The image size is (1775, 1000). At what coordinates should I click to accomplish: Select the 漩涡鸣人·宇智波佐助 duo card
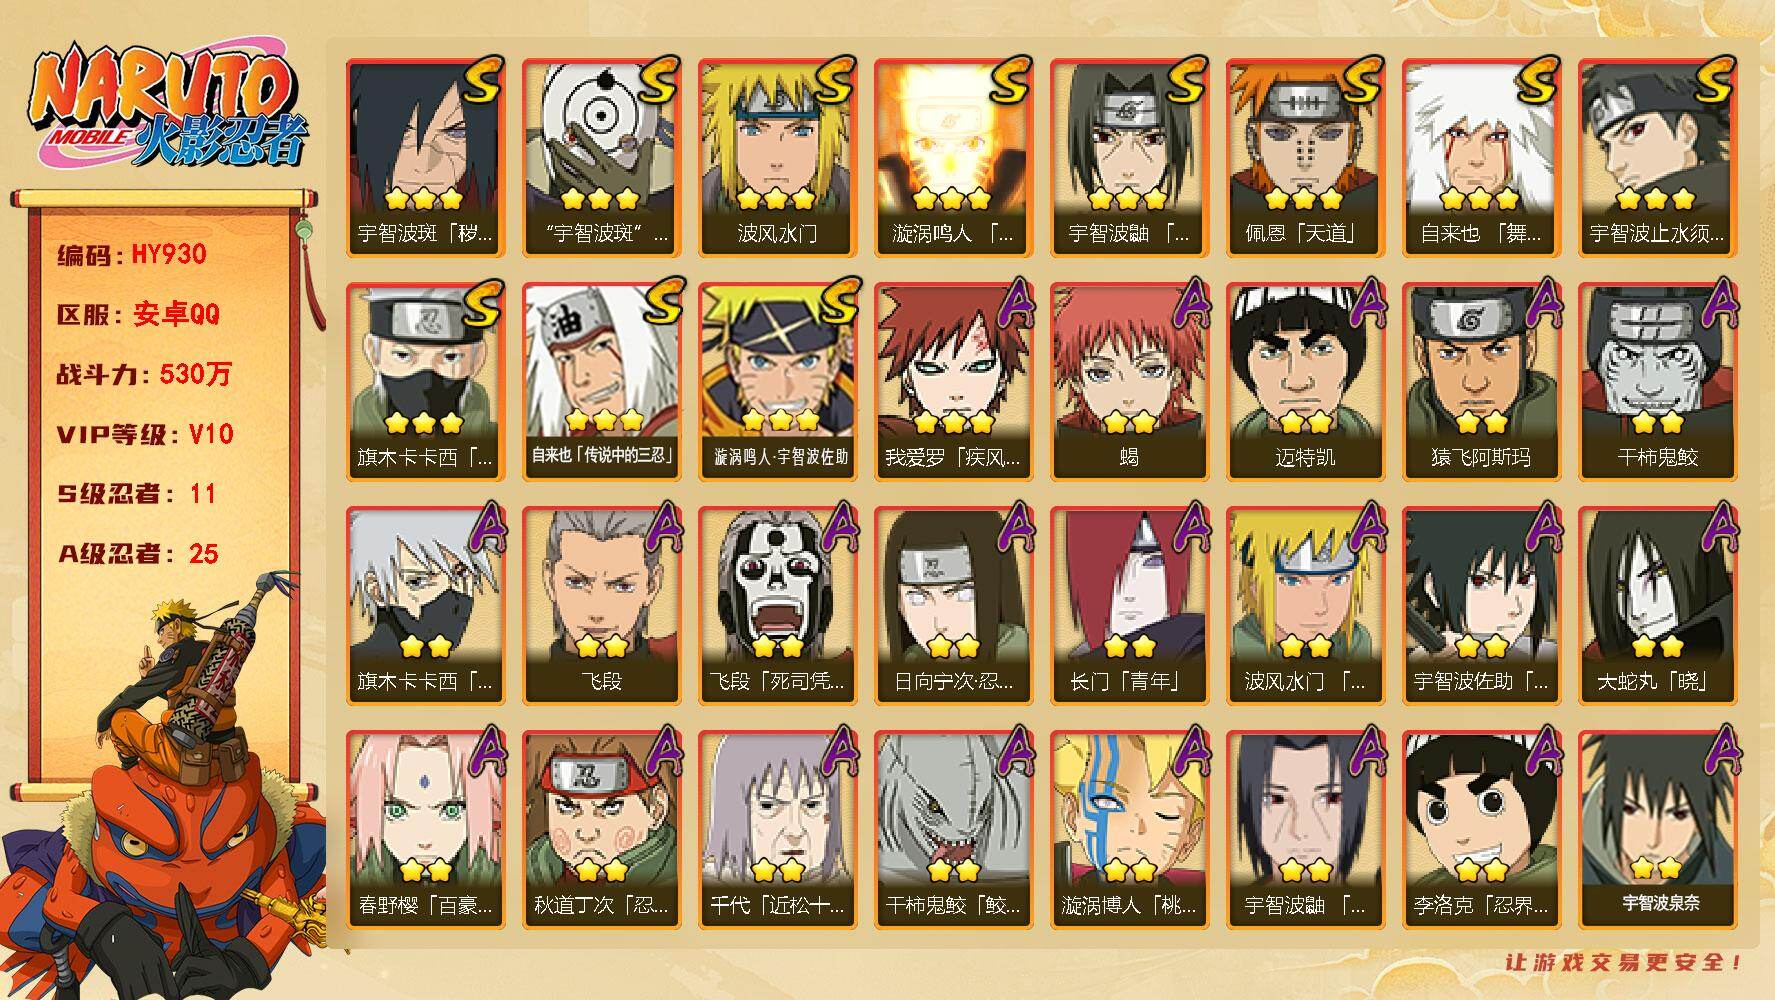pyautogui.click(x=777, y=381)
